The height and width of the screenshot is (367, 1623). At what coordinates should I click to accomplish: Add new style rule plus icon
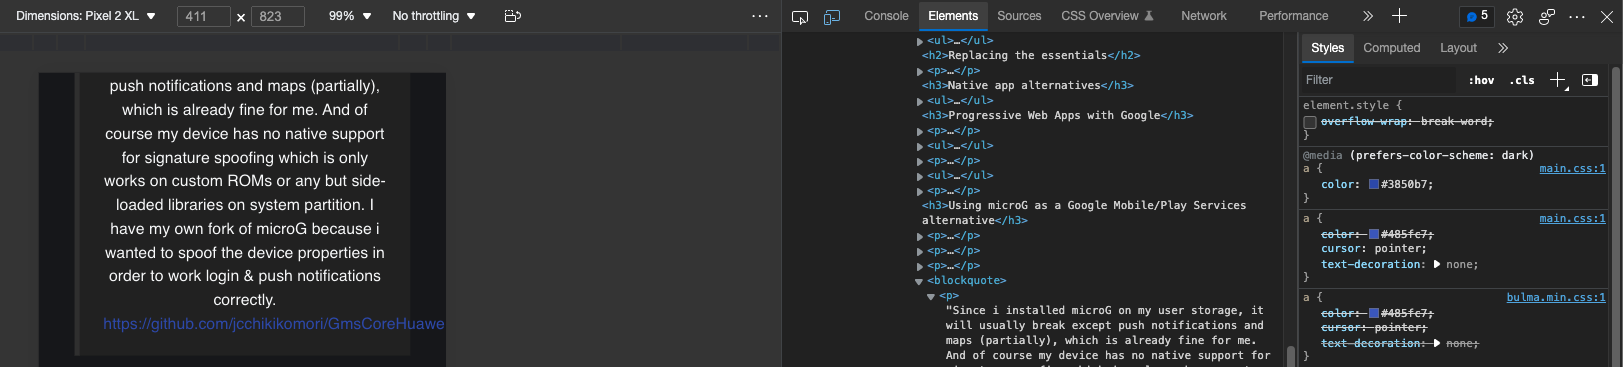1557,80
